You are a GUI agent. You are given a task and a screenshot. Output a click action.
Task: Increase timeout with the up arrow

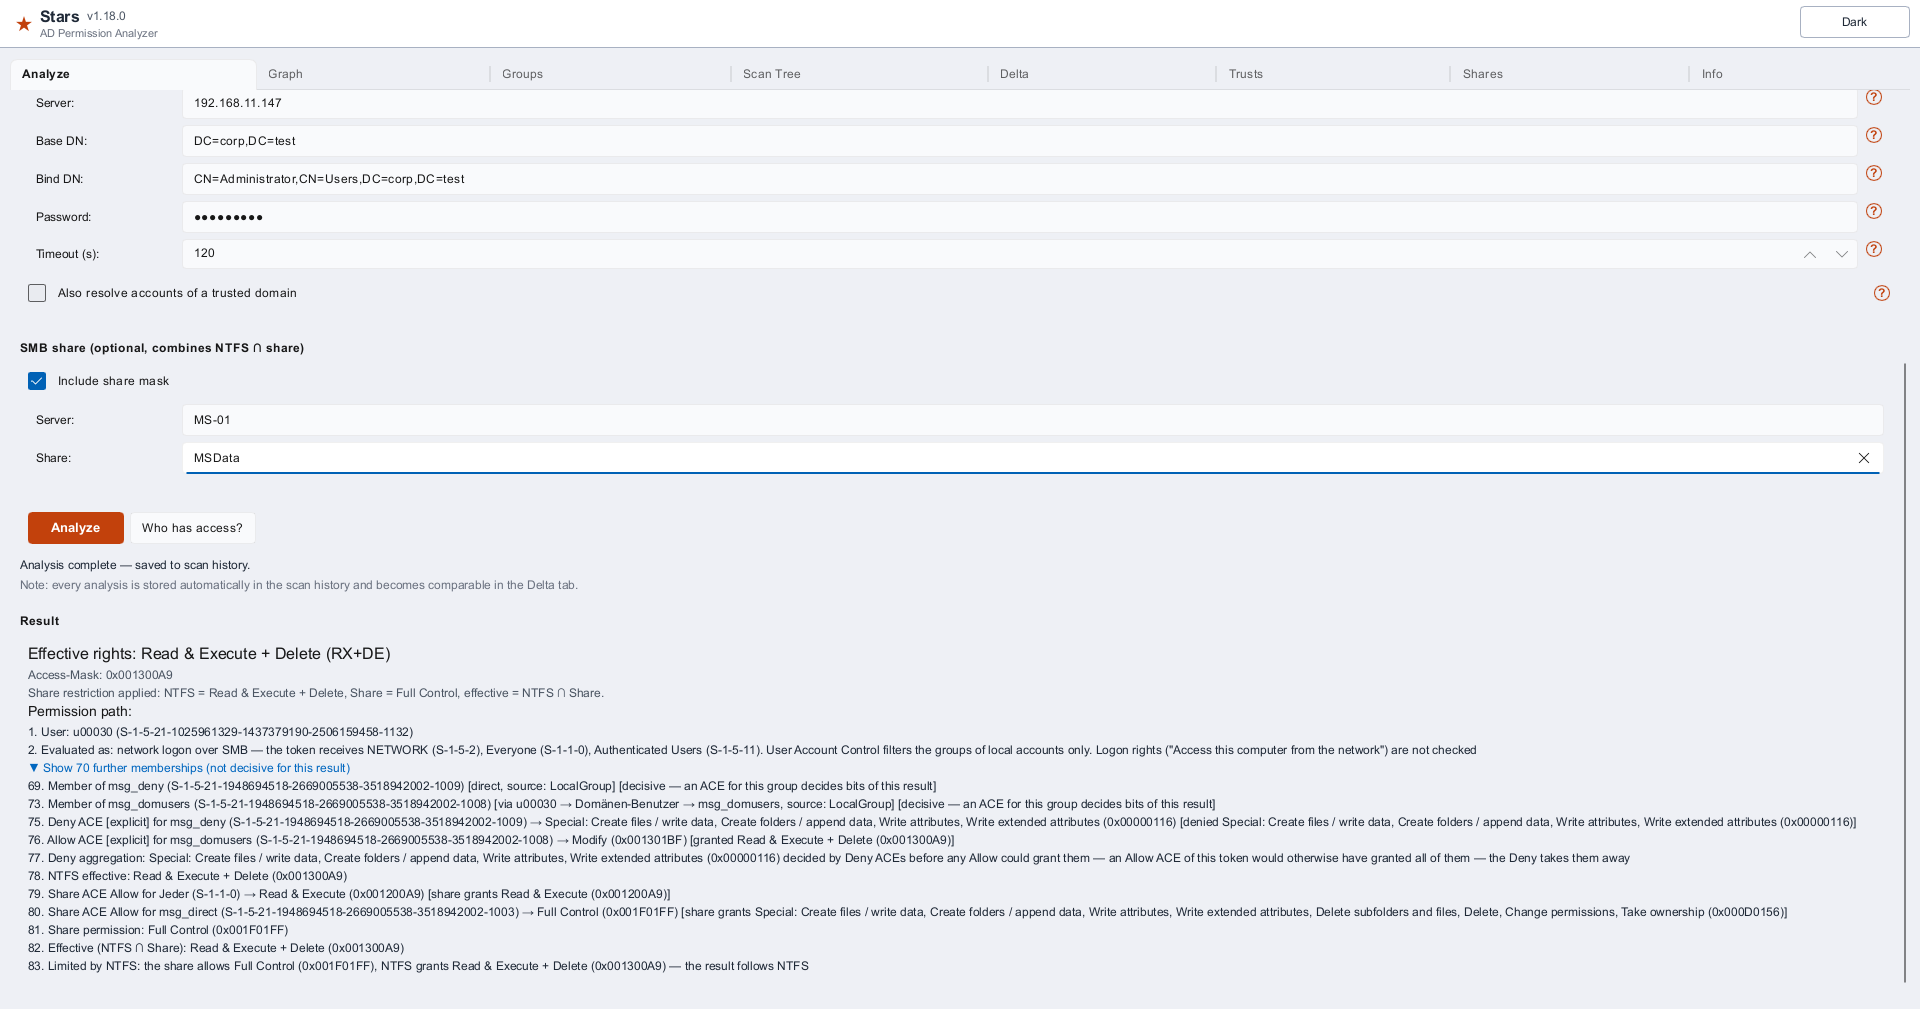pyautogui.click(x=1810, y=254)
